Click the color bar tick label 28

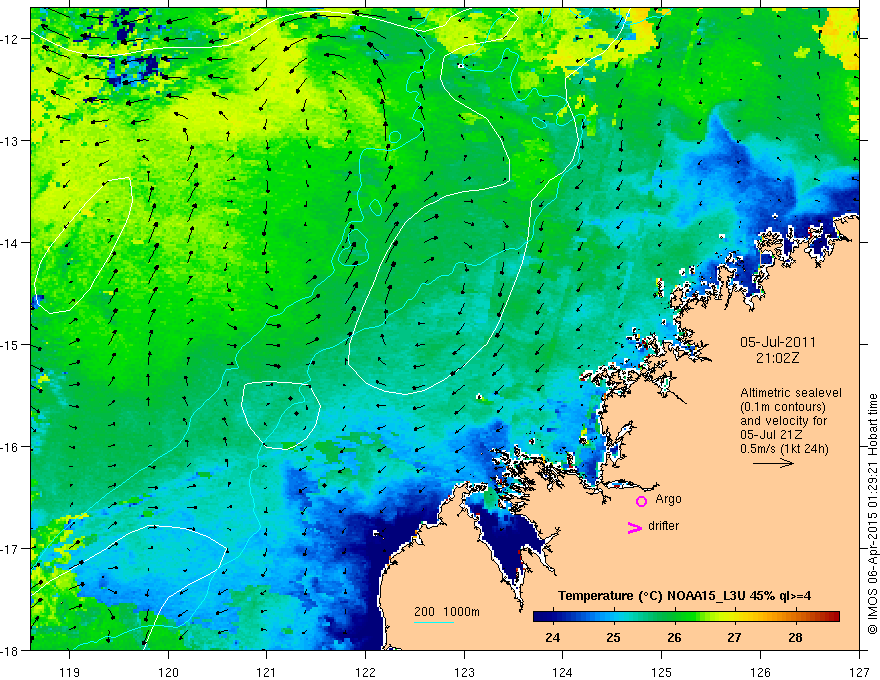click(795, 637)
